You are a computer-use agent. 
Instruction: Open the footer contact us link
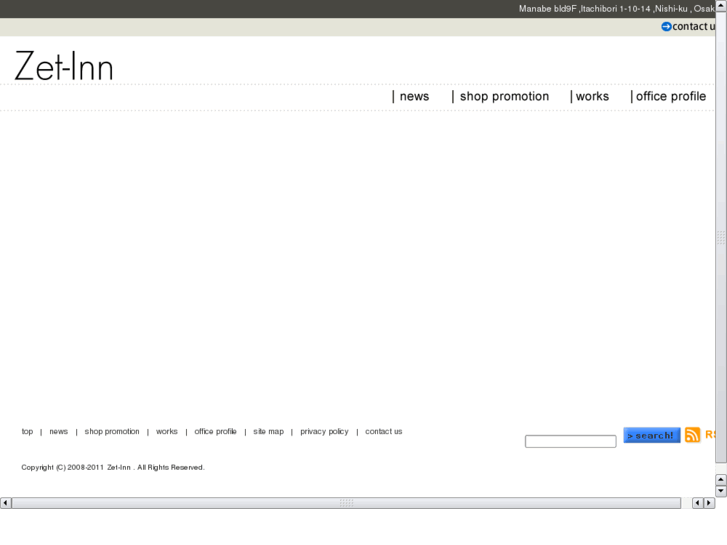(383, 431)
